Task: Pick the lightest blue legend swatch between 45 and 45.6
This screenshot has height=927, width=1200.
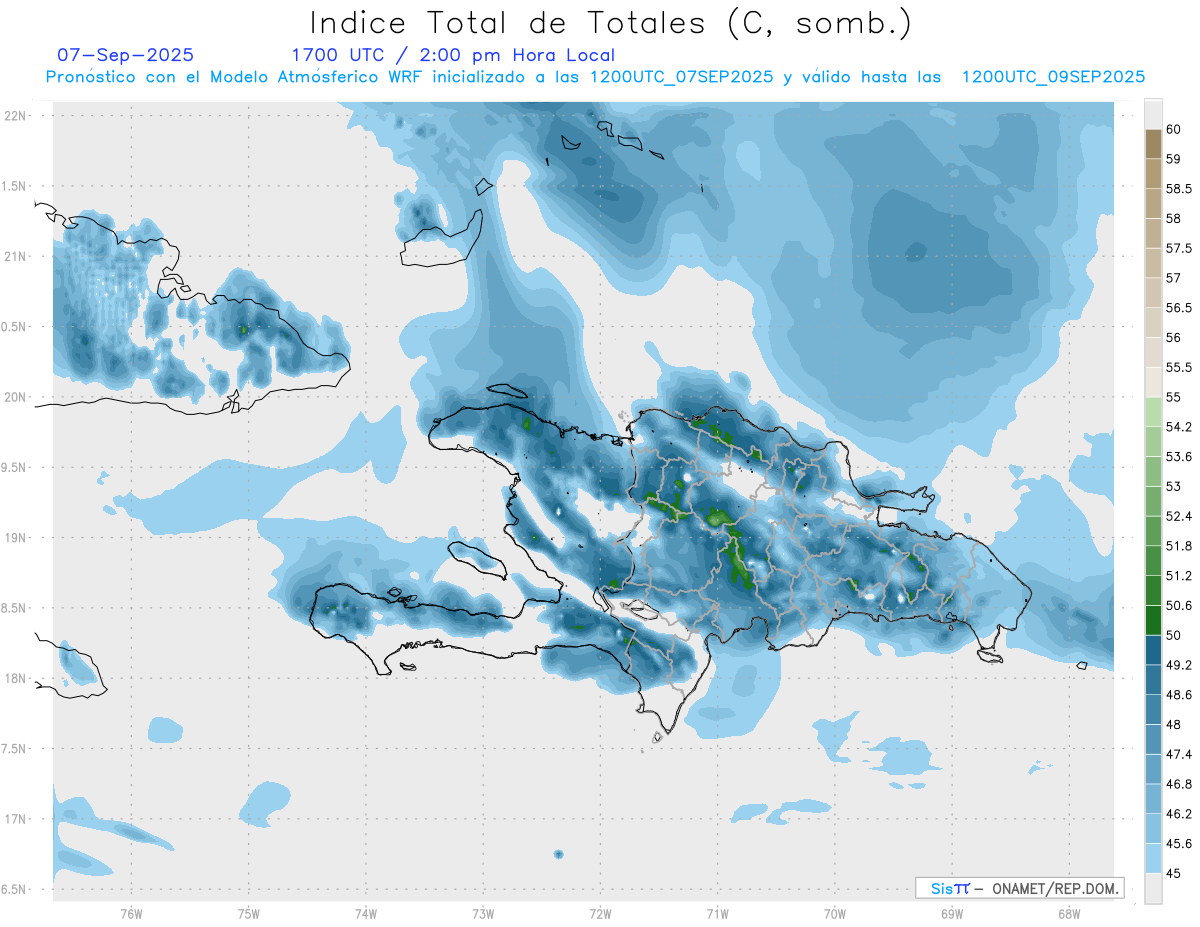Action: (1153, 858)
